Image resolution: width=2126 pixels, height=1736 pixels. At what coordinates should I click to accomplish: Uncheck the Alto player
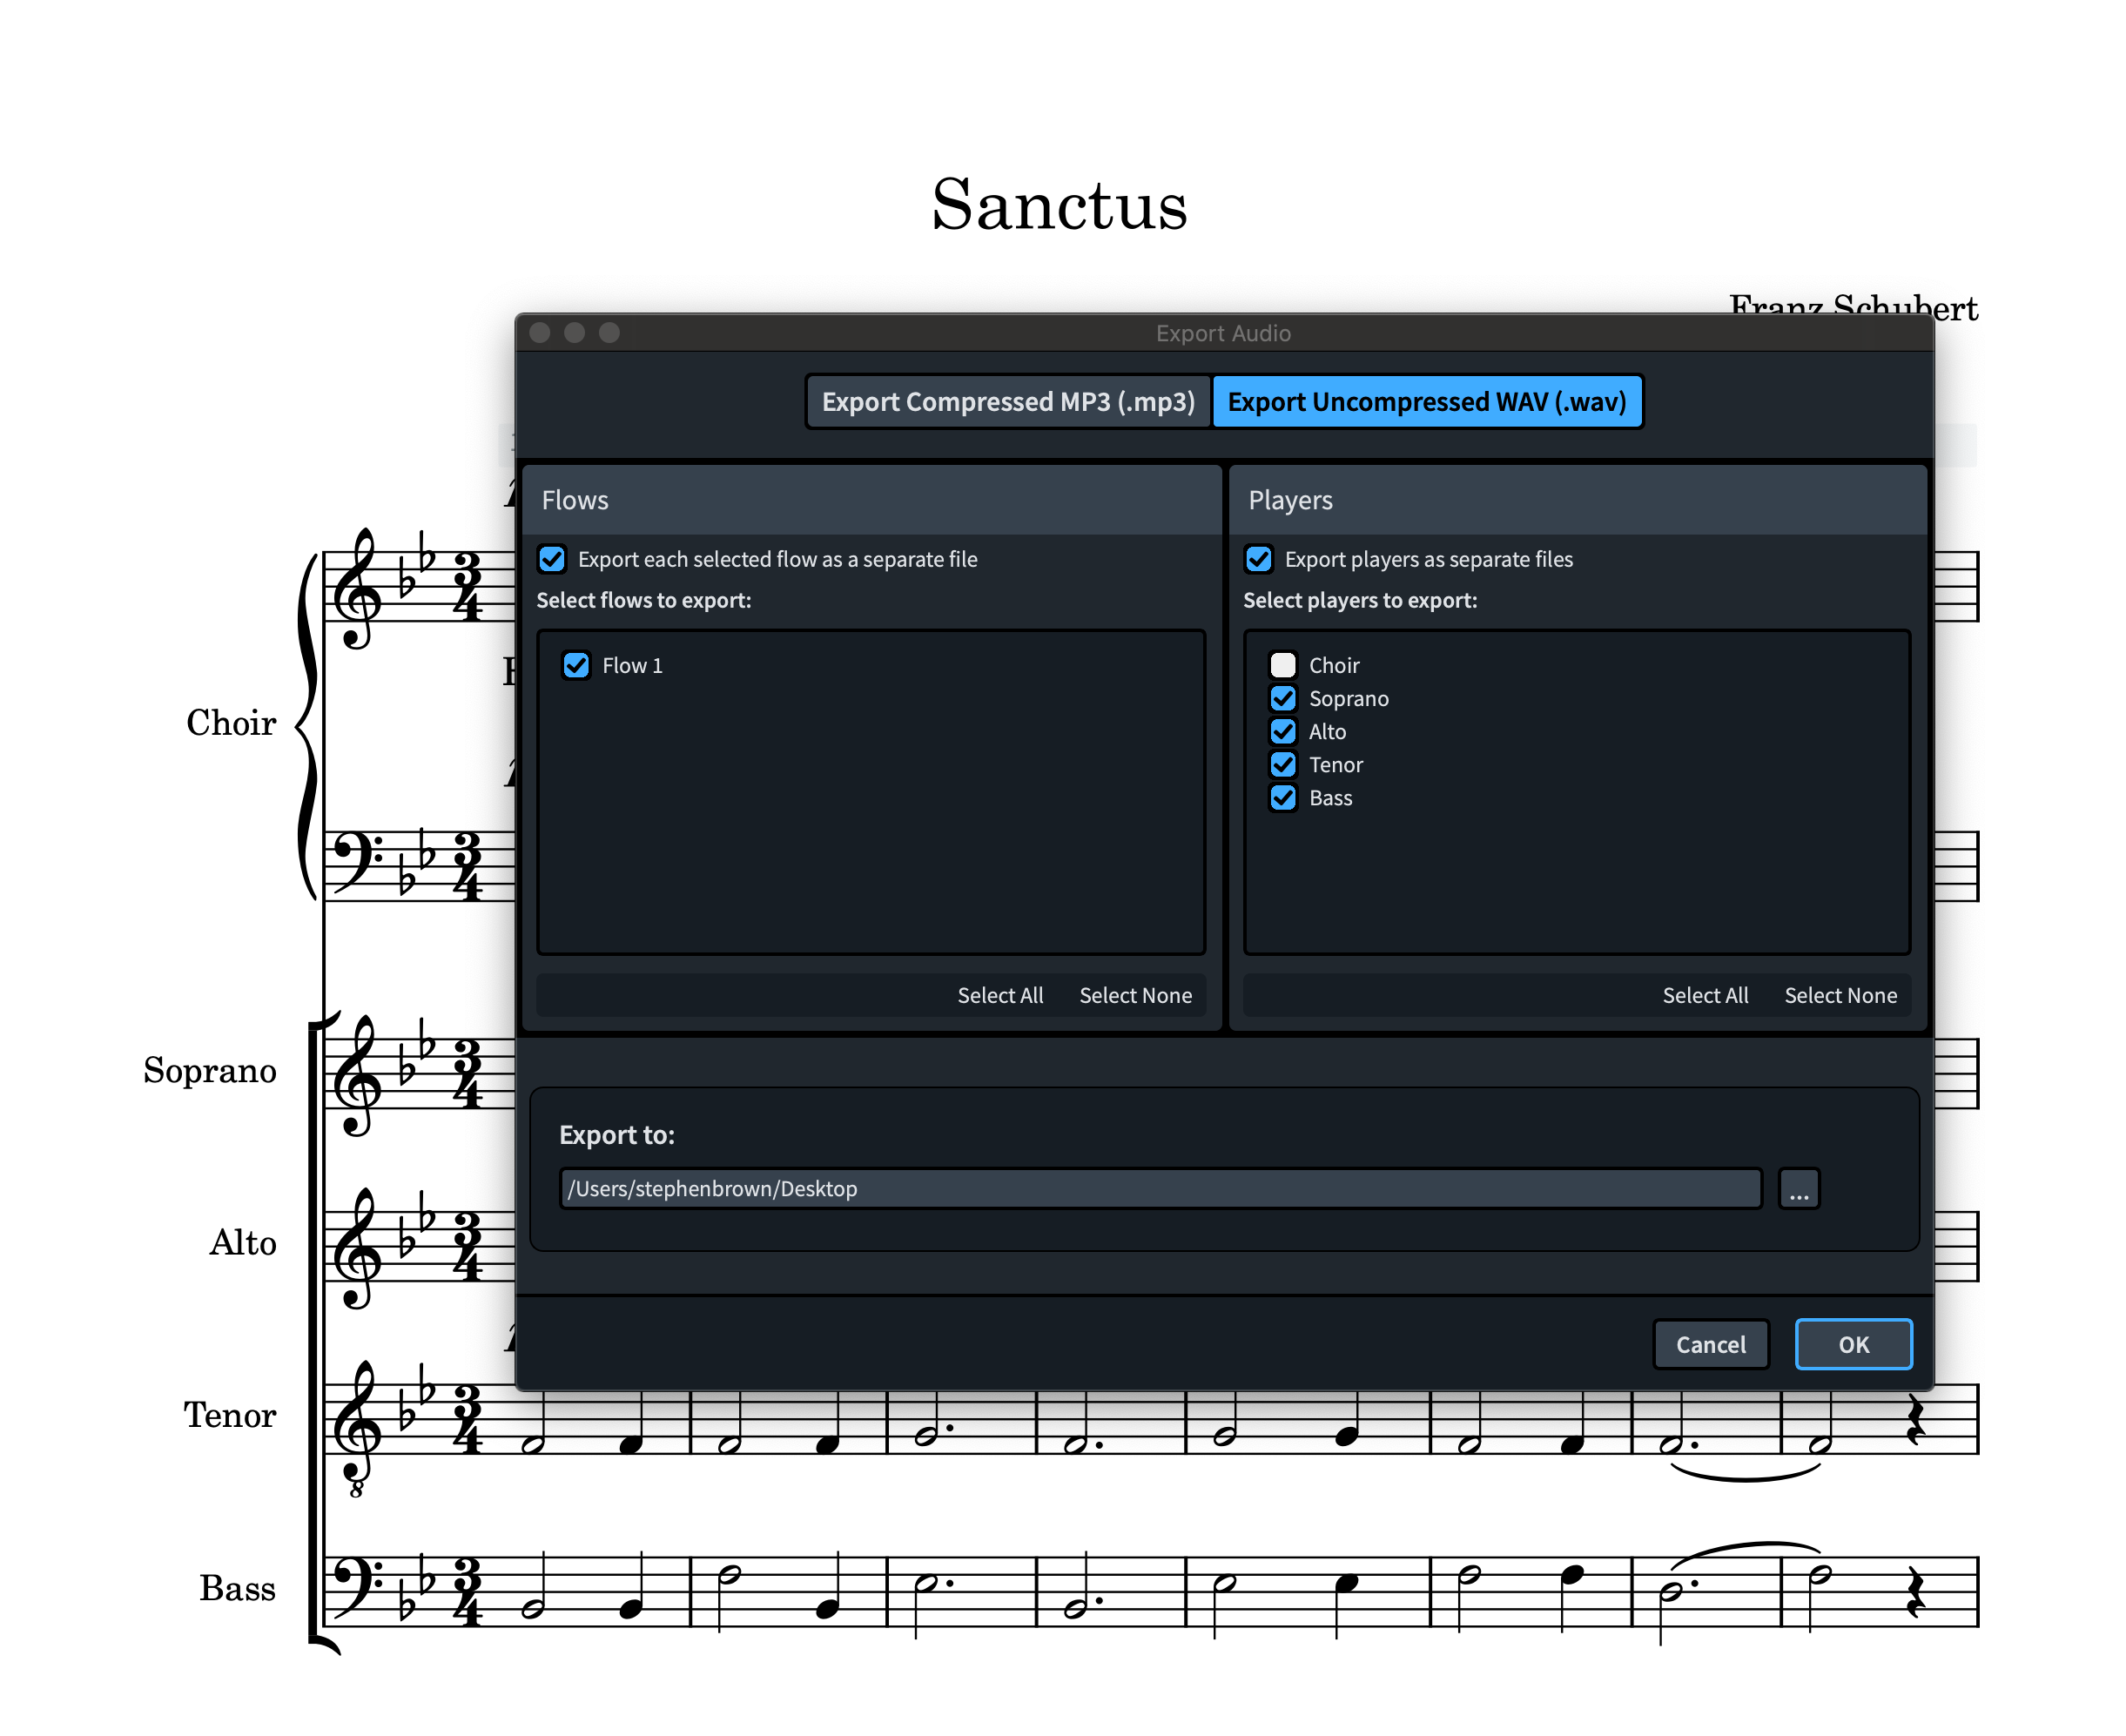[1282, 731]
